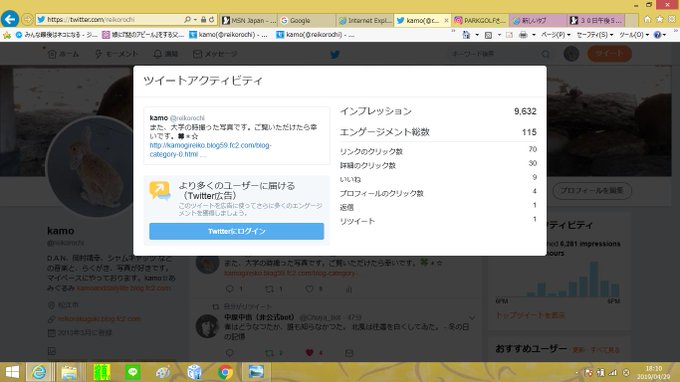Viewport: 680px width, 382px height.
Task: Open the IE favorites star icon
Action: [x=660, y=20]
